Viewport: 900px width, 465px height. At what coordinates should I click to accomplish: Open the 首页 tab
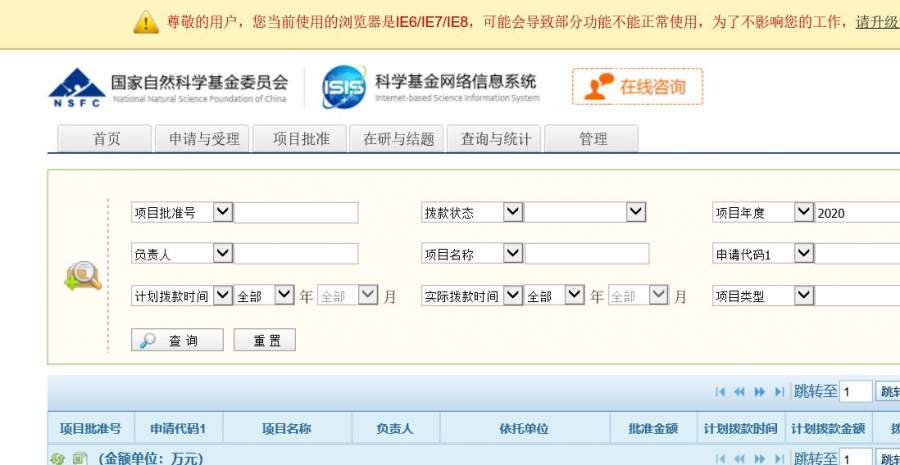click(106, 139)
